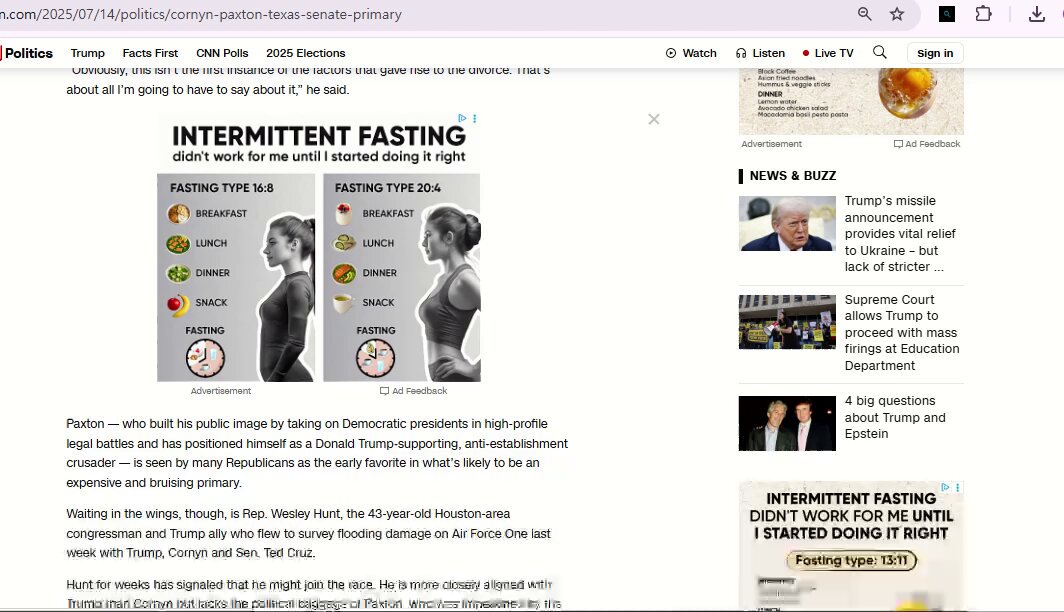Click the Fasting type: 13:11 badge in the sidebar ad
The height and width of the screenshot is (612, 1064).
click(851, 560)
